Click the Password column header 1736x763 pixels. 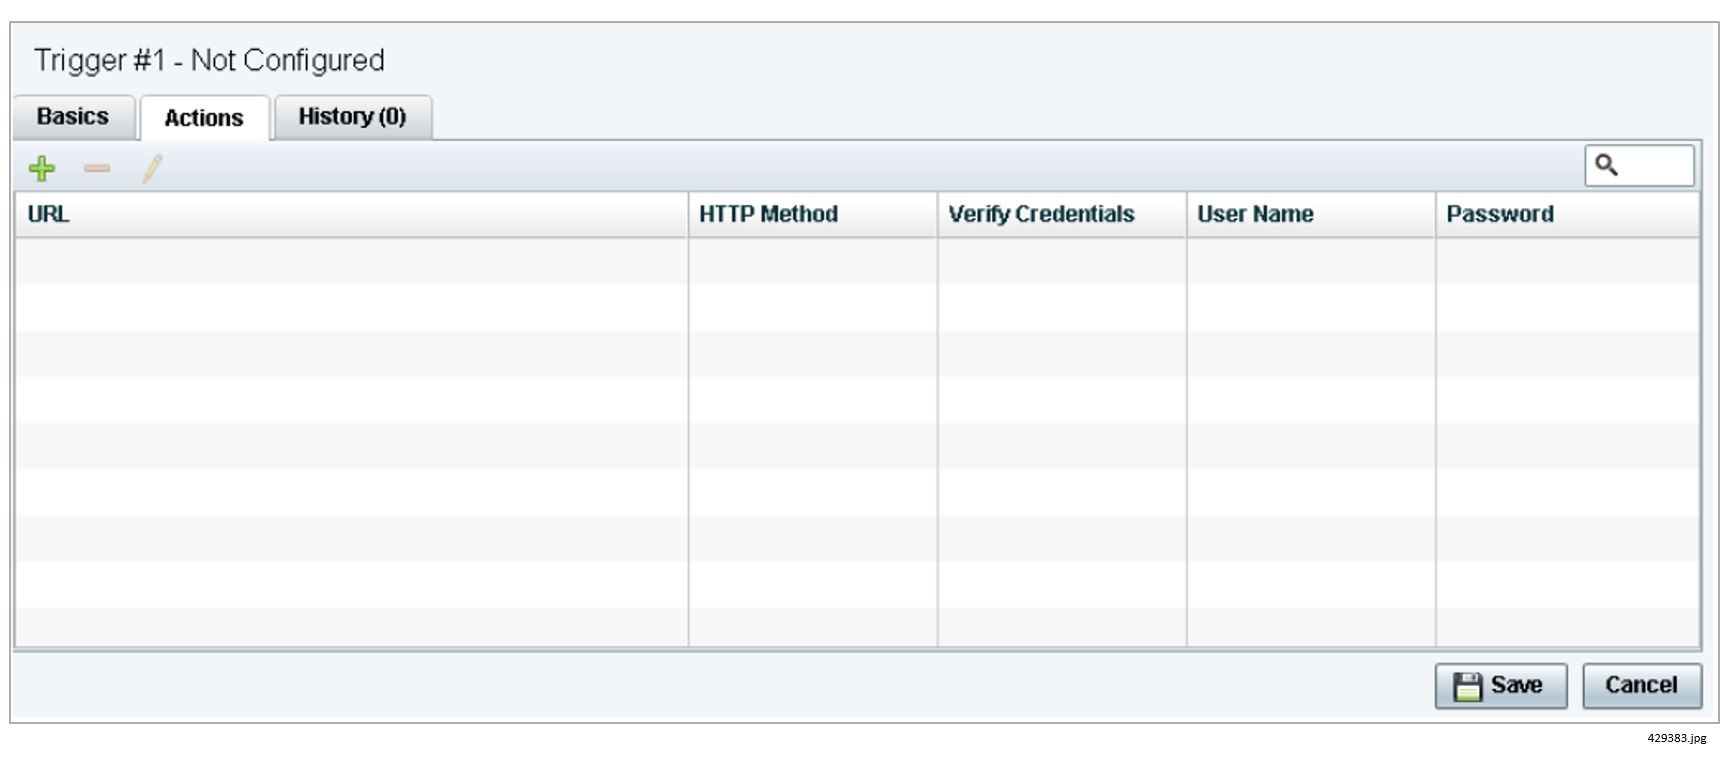pyautogui.click(x=1500, y=214)
